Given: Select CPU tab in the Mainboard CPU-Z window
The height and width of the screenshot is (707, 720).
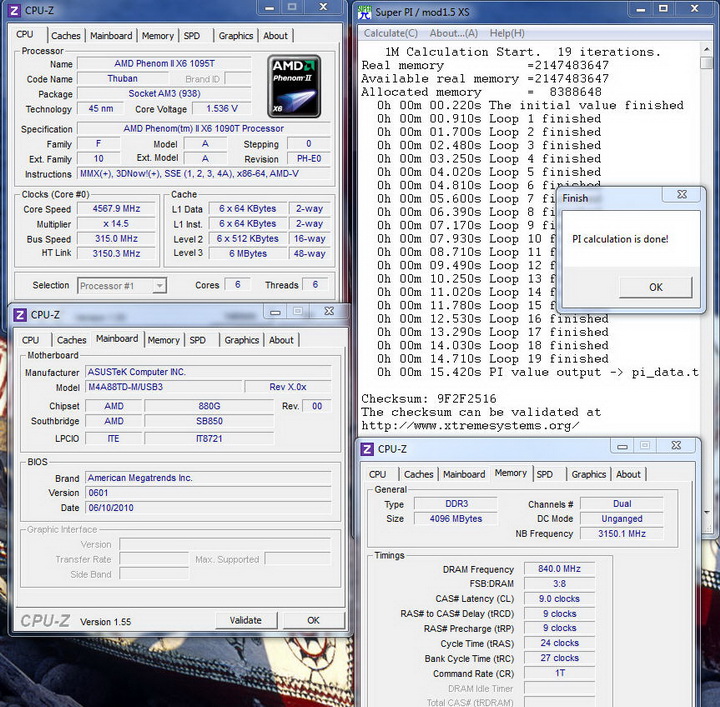Looking at the screenshot, I should point(31,340).
